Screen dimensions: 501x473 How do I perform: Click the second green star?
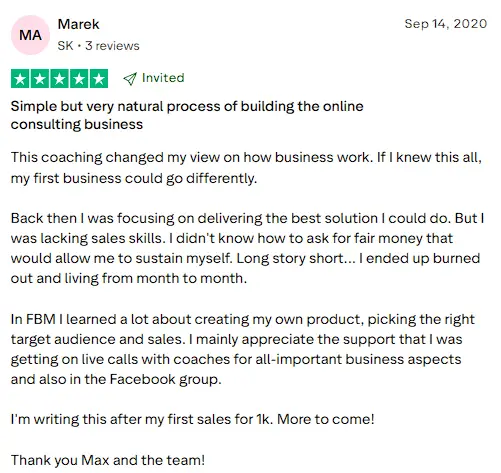(x=40, y=79)
